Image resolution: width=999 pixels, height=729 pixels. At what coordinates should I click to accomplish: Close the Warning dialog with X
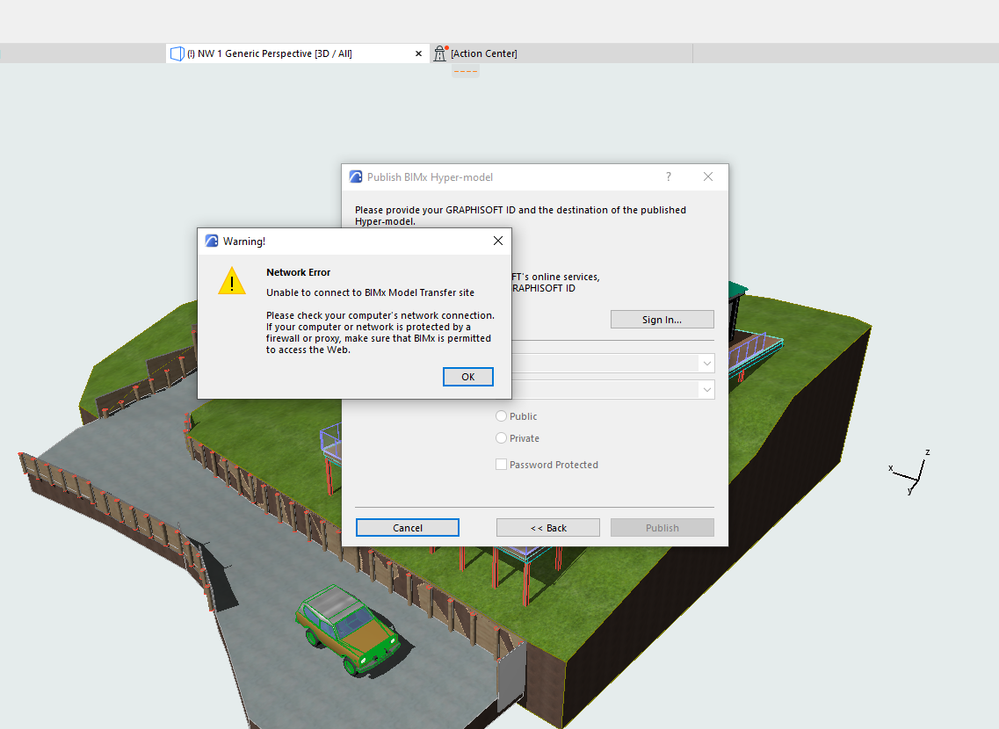[498, 241]
